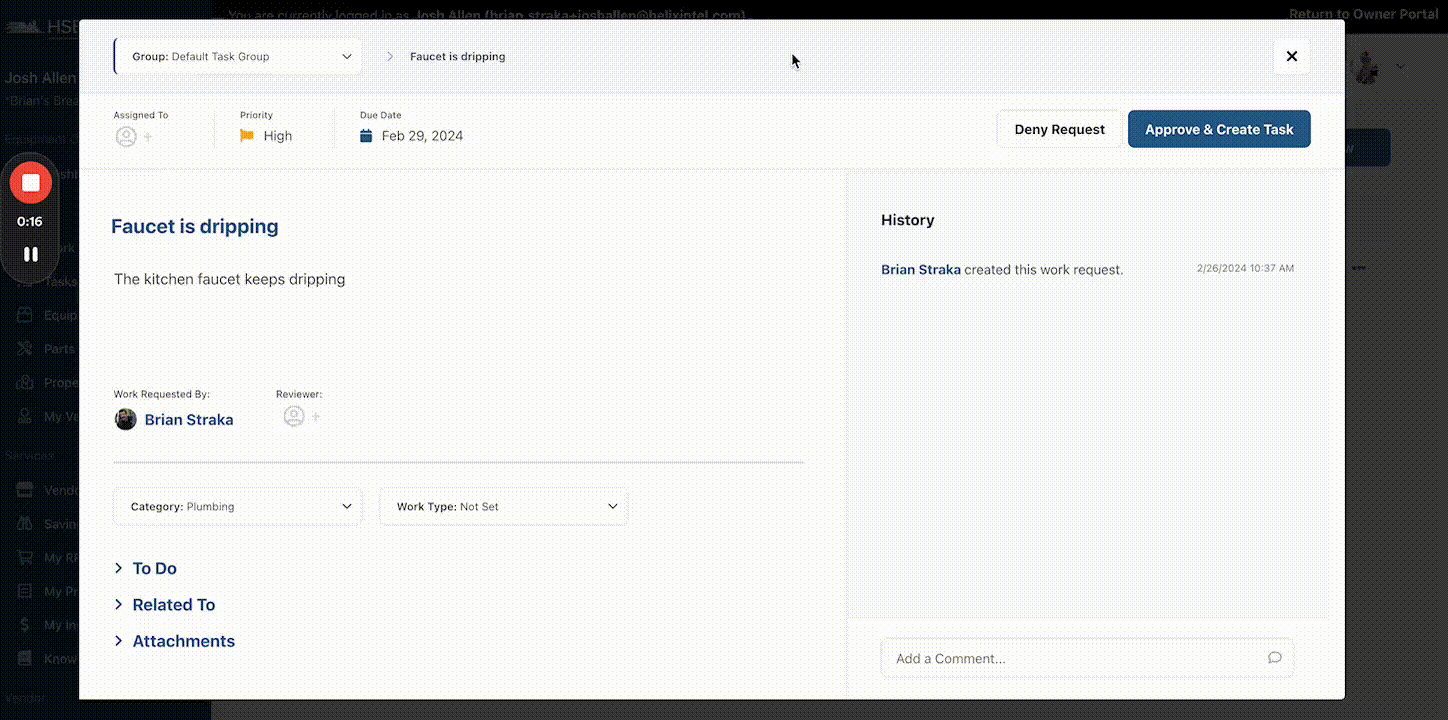Screen dimensions: 1448x720
Task: Open the account chevron beside the background avatar
Action: 1400,67
